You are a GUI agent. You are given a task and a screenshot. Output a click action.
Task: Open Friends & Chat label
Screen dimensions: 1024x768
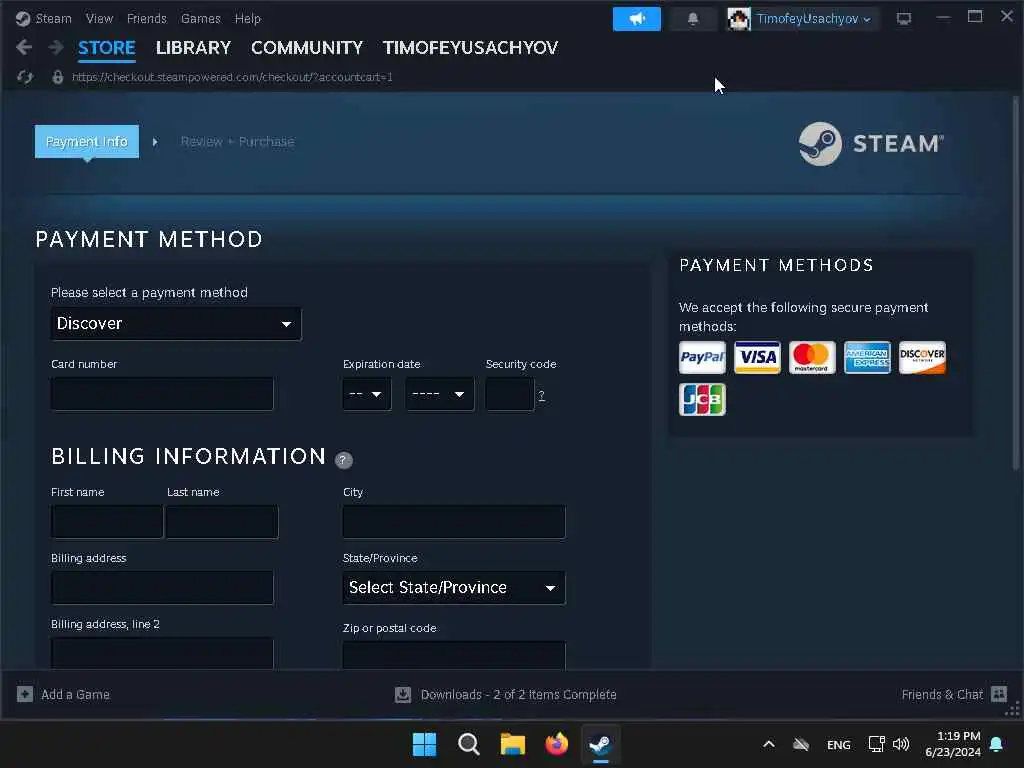942,694
